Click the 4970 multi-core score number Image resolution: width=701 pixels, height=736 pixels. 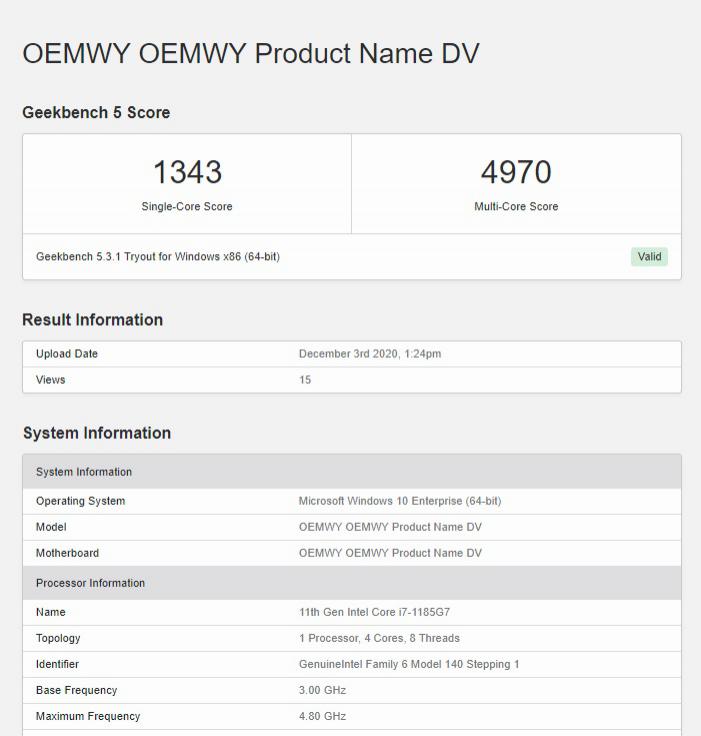516,172
